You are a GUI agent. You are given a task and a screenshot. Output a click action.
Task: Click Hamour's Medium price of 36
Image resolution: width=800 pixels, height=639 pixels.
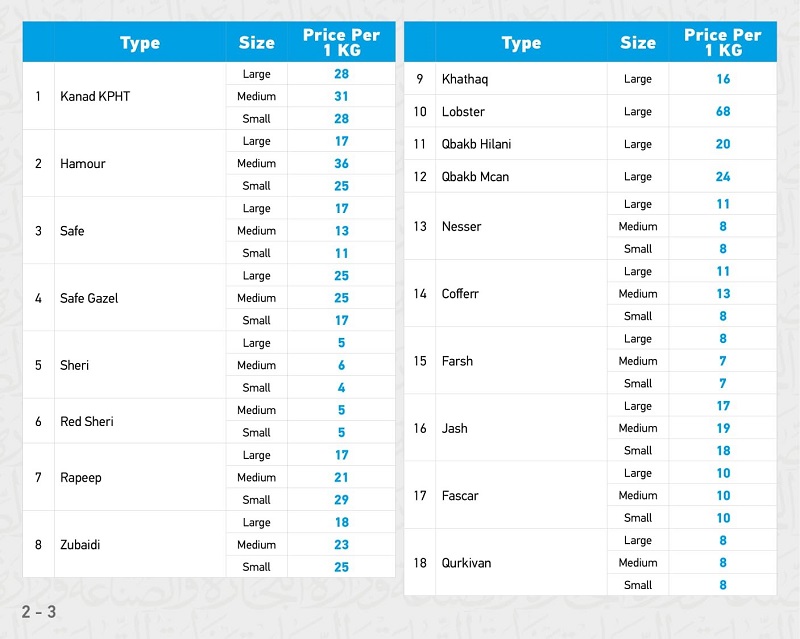click(342, 164)
